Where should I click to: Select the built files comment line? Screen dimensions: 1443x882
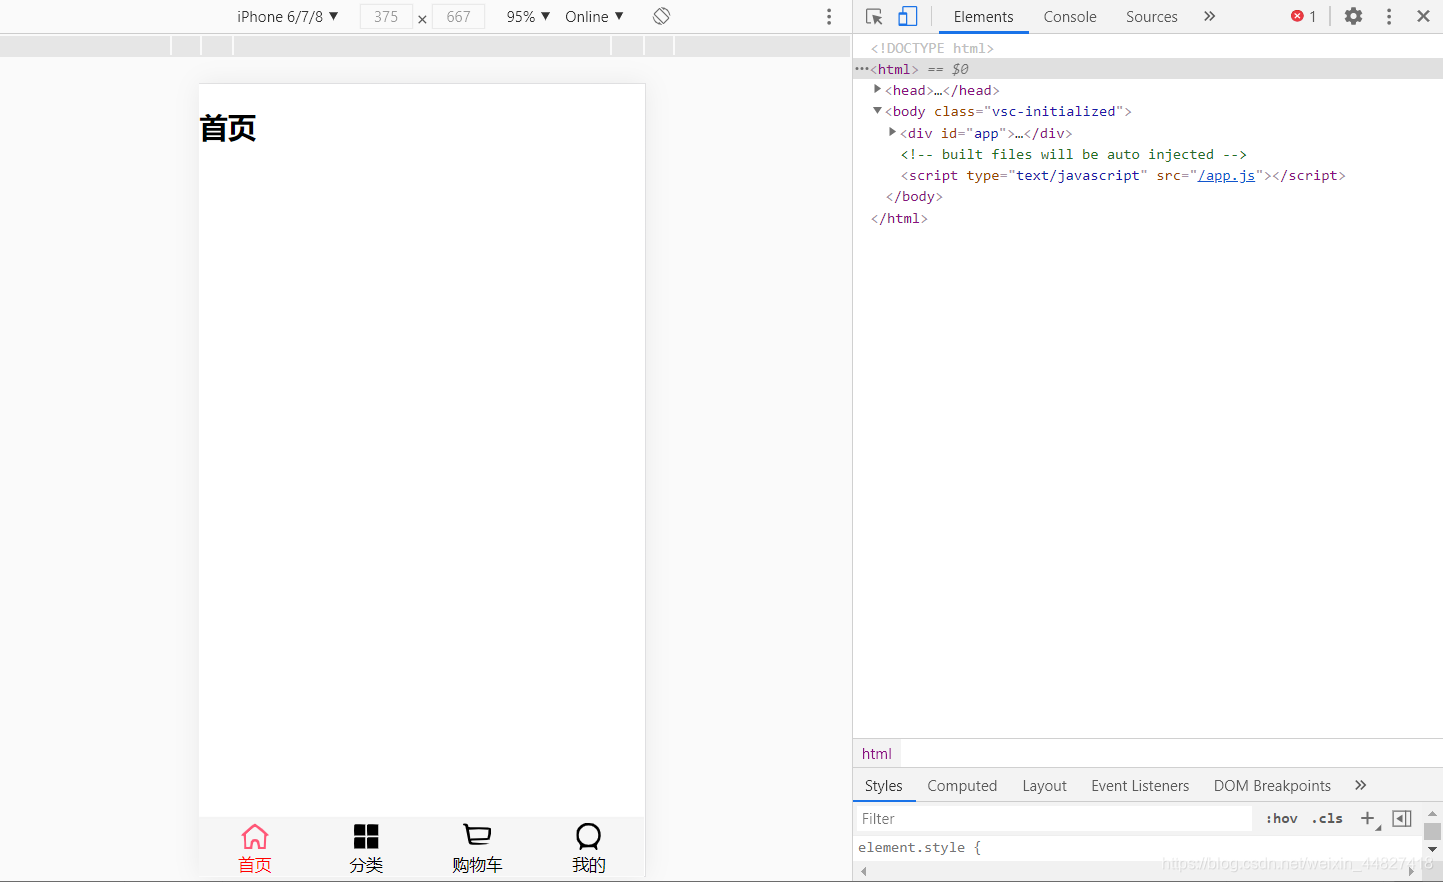1073,154
